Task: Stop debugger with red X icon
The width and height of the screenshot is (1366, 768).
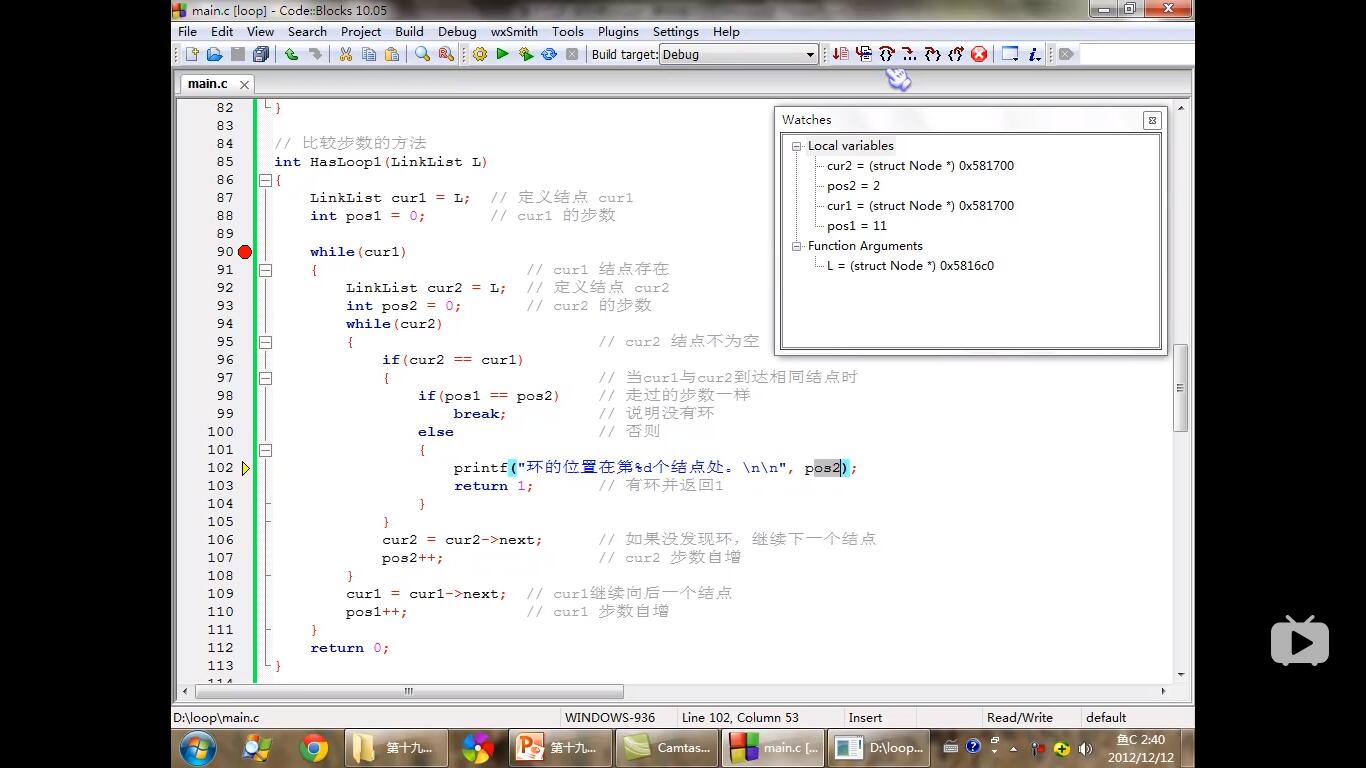Action: 979,54
